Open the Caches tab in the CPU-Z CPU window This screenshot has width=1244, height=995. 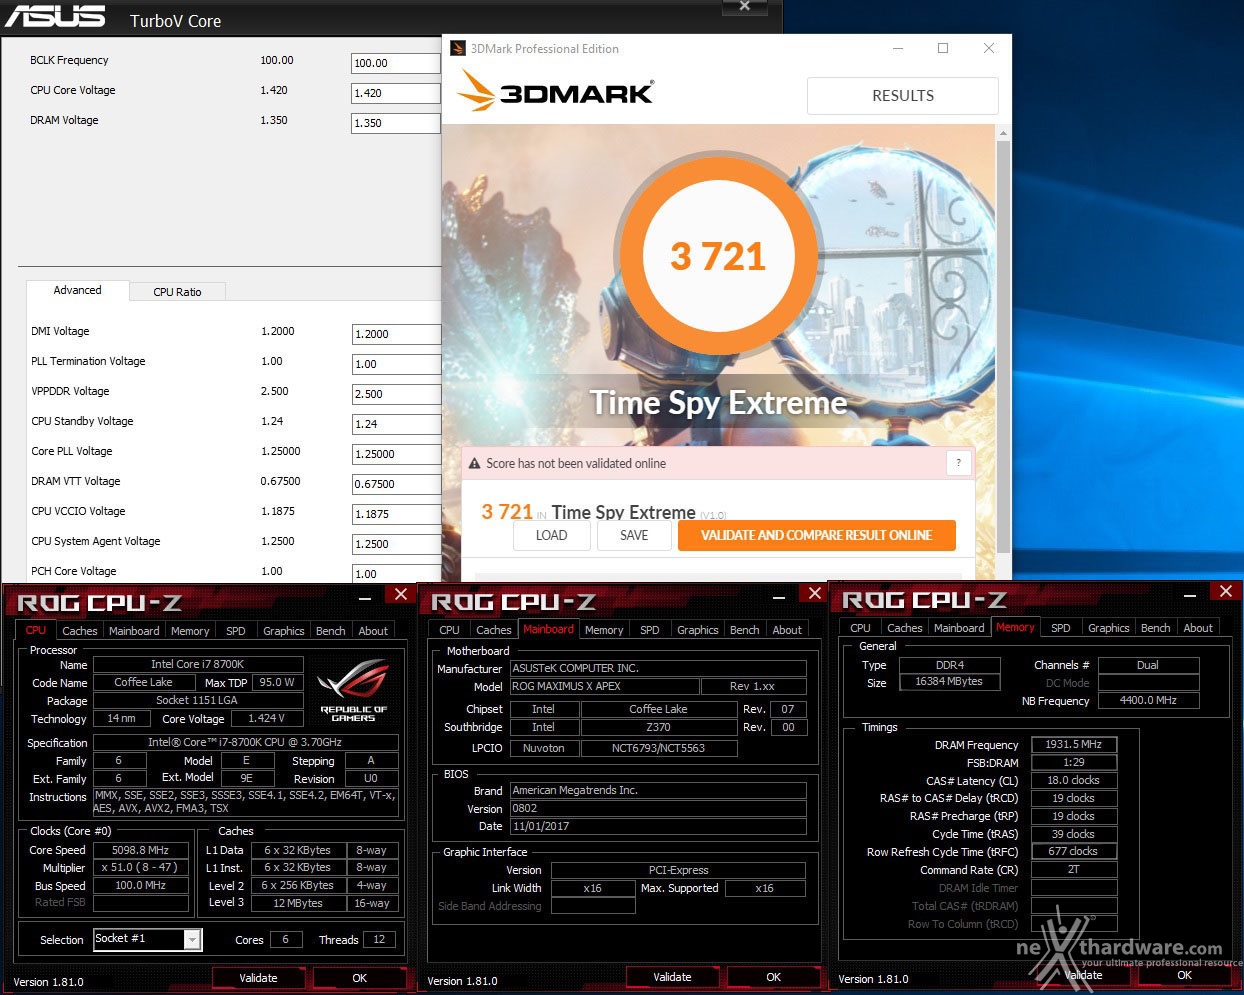tap(80, 631)
